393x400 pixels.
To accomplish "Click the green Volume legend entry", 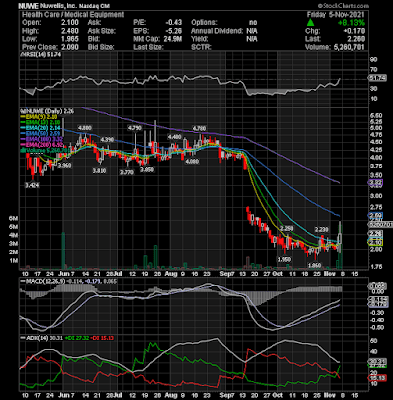I will pos(45,151).
